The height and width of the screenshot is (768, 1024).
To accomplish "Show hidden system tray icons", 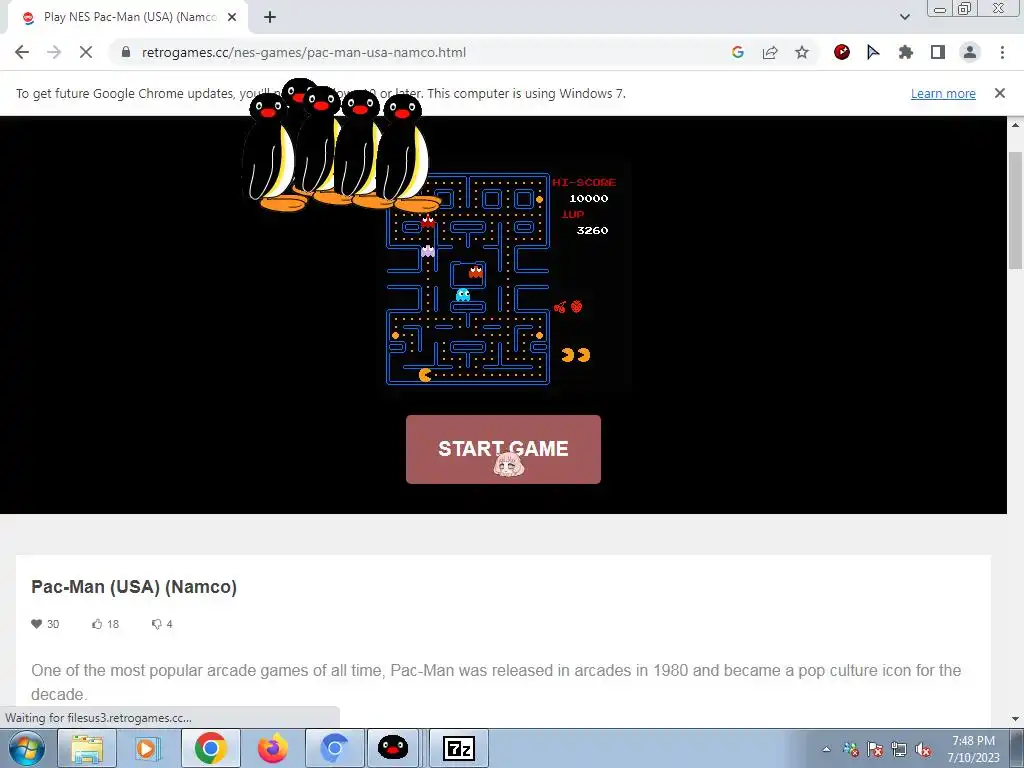I will click(826, 750).
